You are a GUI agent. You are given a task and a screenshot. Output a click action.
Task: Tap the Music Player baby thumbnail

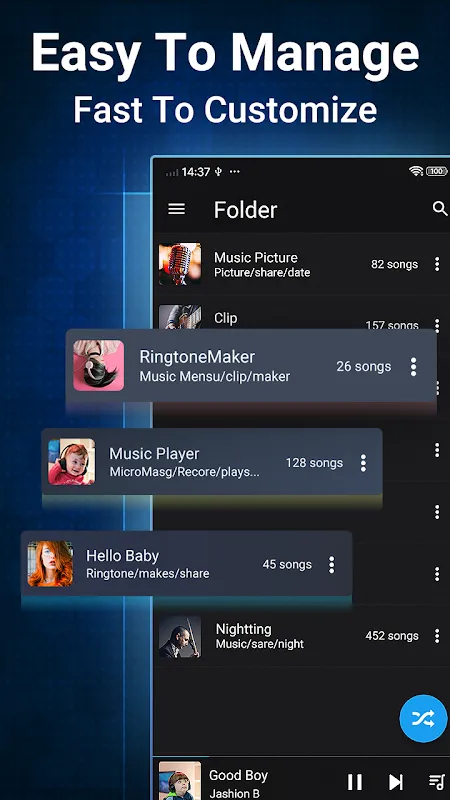[x=71, y=462]
